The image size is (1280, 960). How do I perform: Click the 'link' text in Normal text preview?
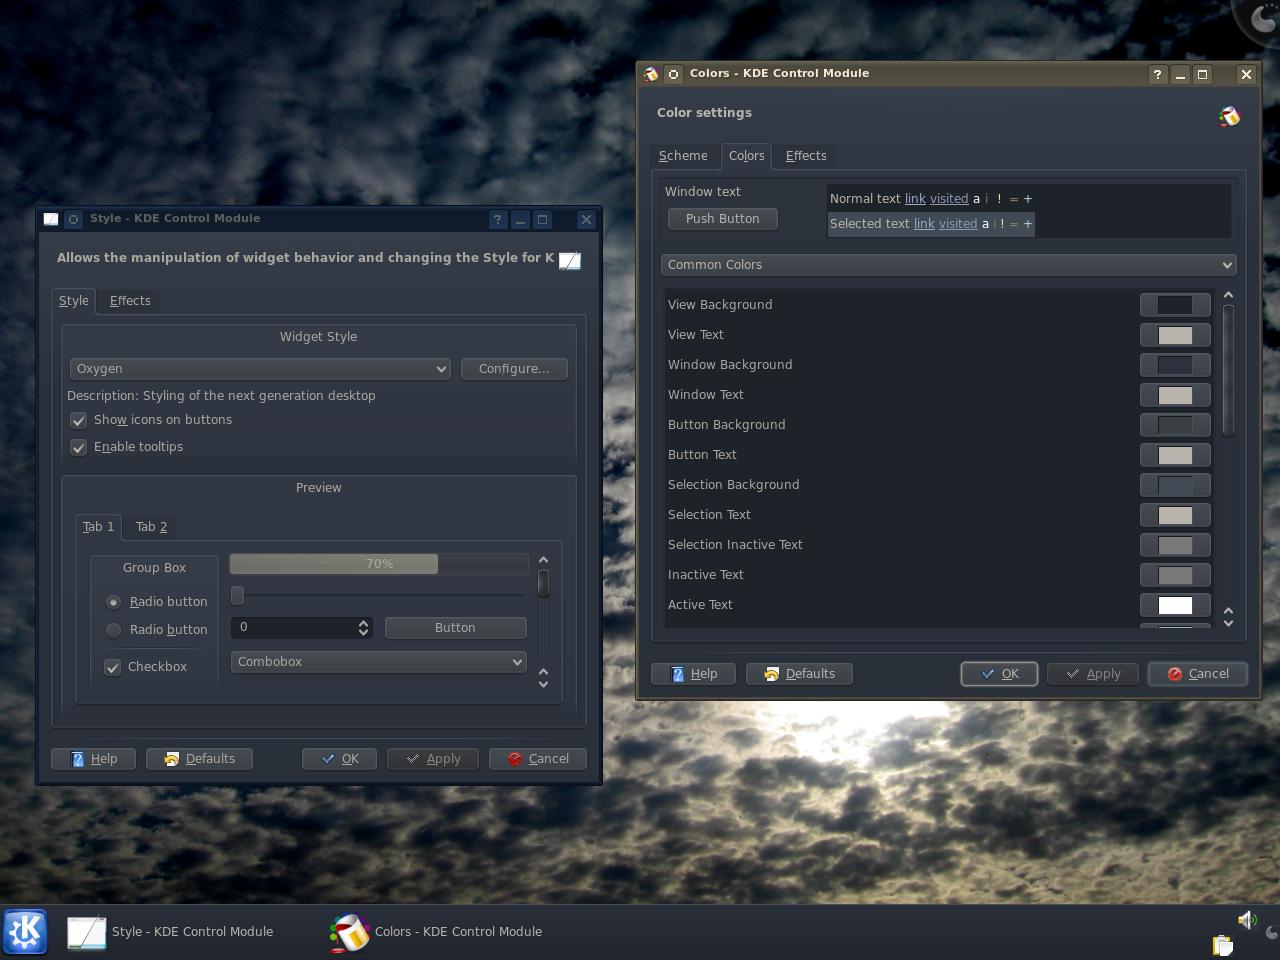coord(915,199)
